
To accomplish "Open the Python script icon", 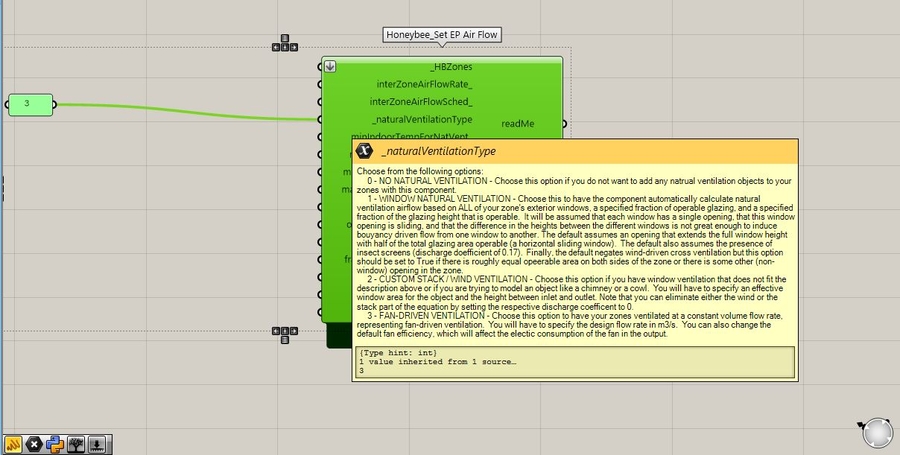I will coord(55,443).
